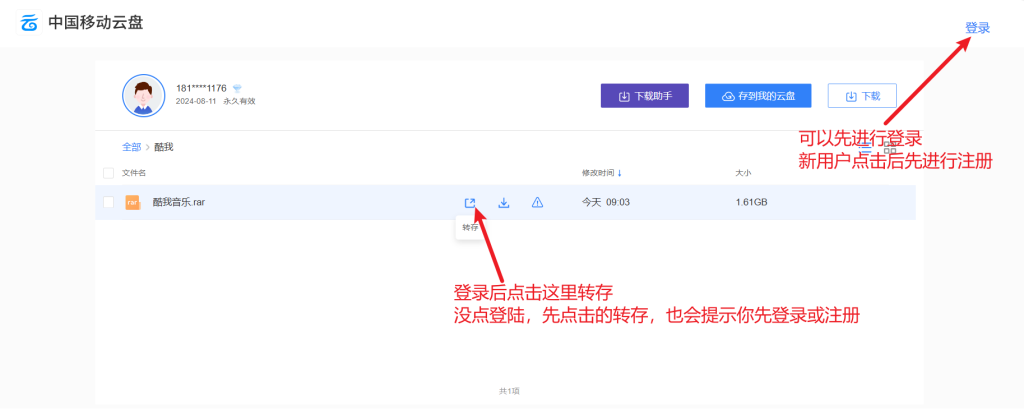Image resolution: width=1024 pixels, height=409 pixels.
Task: Click the 存到我的云盘 button
Action: (758, 96)
